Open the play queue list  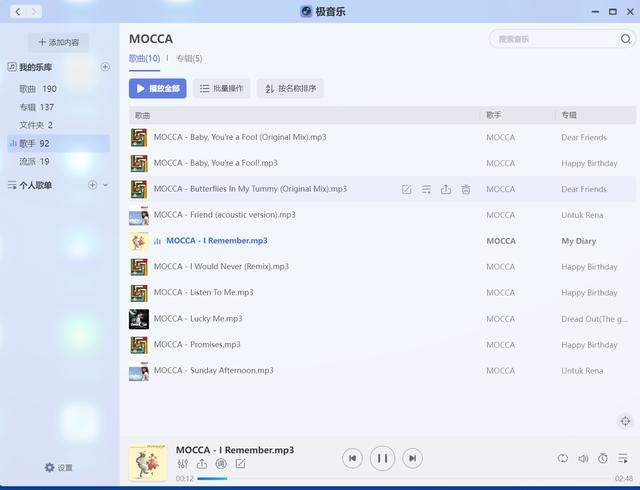(x=623, y=459)
